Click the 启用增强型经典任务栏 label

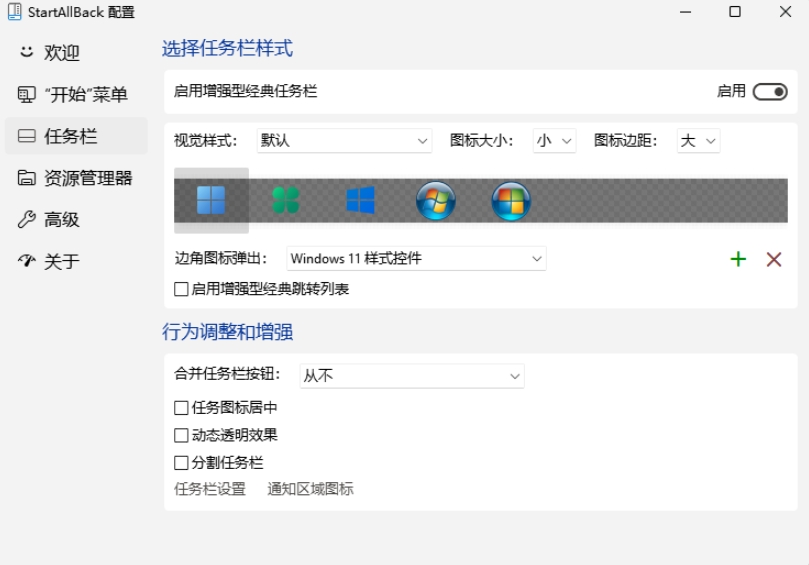(246, 91)
